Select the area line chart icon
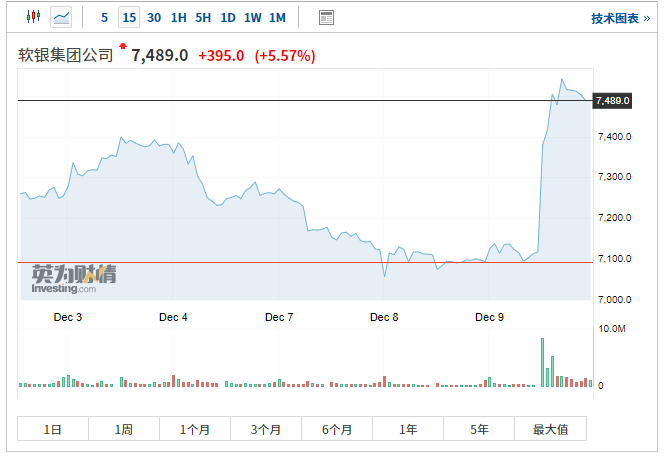The width and height of the screenshot is (670, 458). click(x=61, y=18)
